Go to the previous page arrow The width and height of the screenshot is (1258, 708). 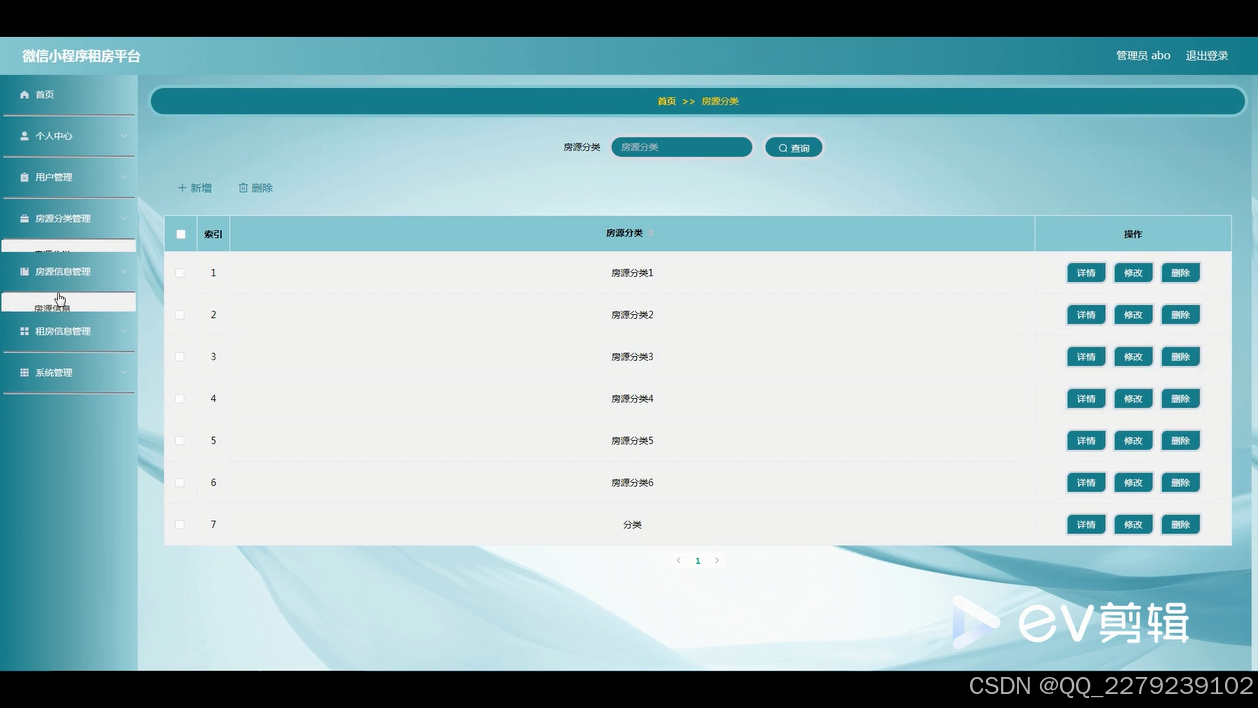click(x=678, y=560)
